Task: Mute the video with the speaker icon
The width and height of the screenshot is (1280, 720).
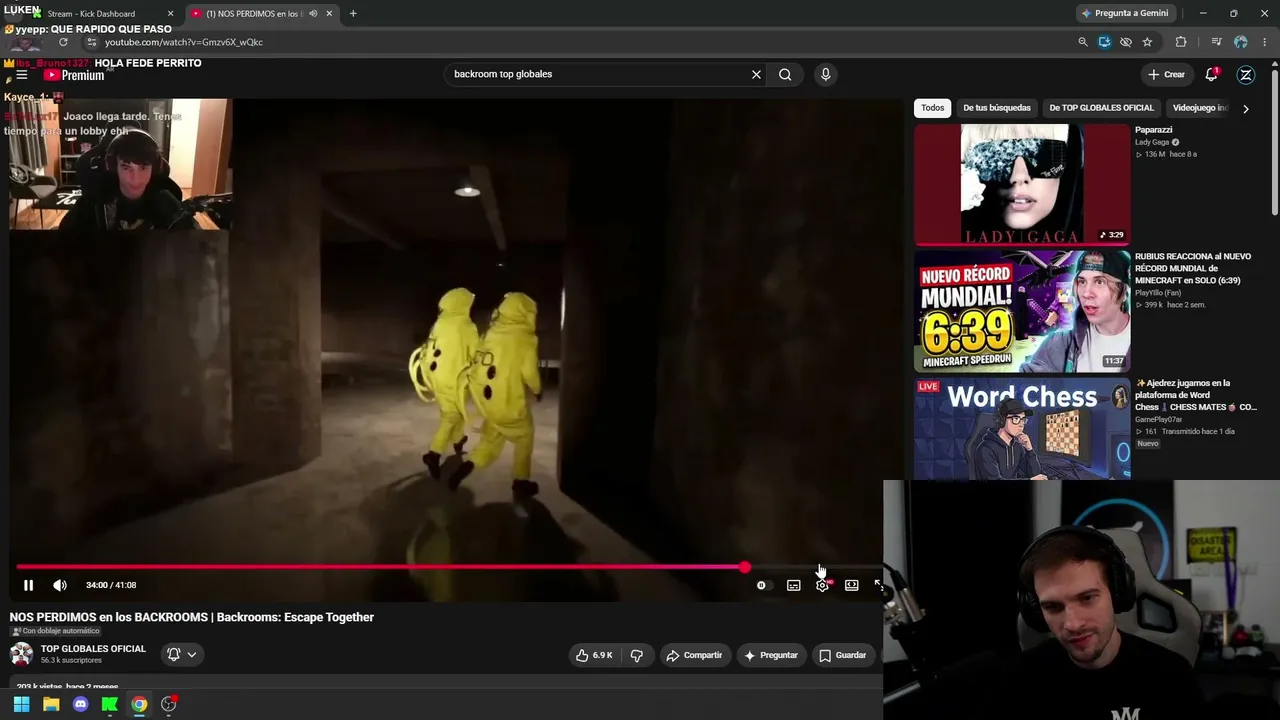Action: 60,585
